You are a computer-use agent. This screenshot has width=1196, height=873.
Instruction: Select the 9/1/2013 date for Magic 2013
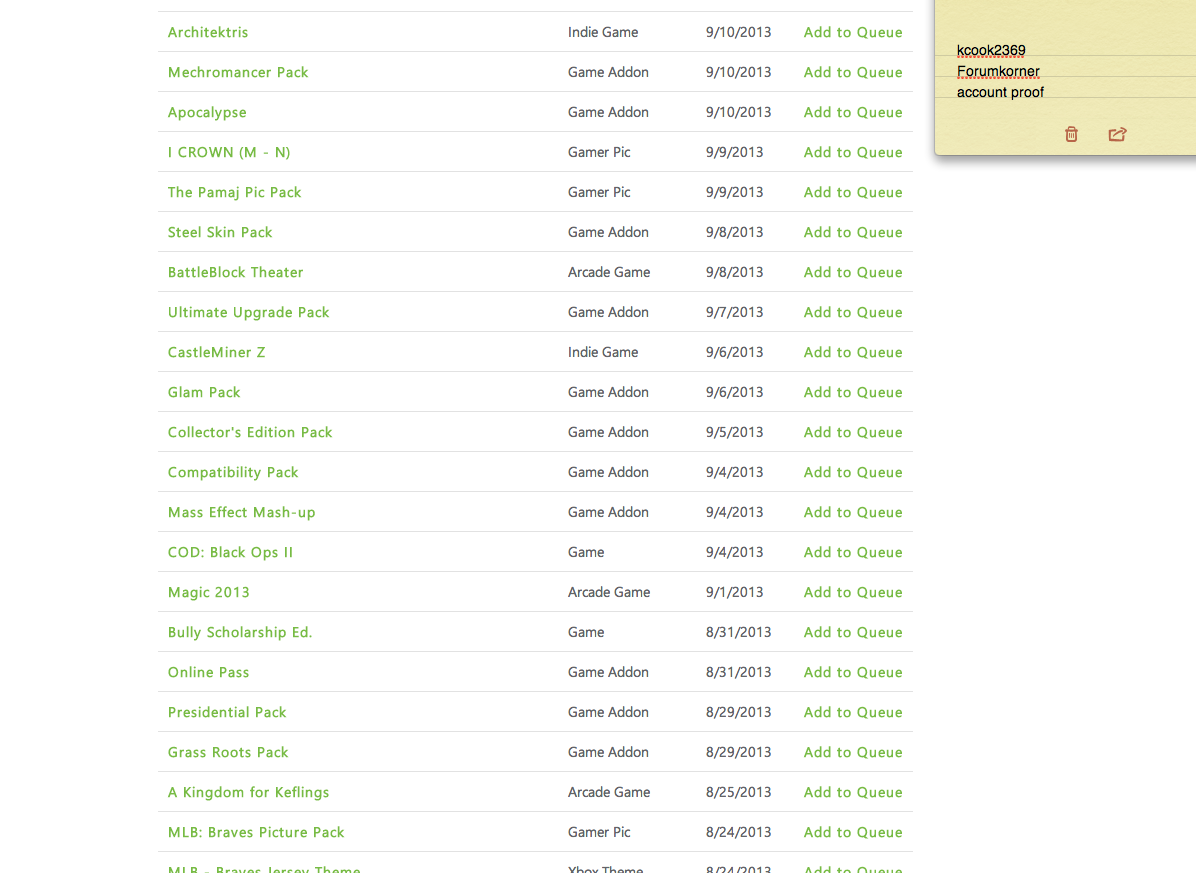point(734,592)
